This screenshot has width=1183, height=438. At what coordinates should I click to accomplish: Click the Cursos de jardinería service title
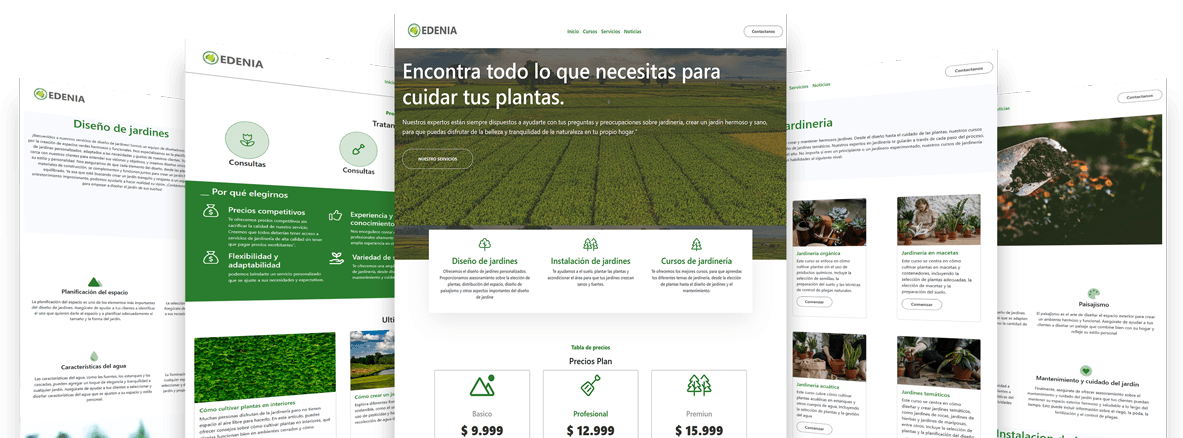pos(696,261)
